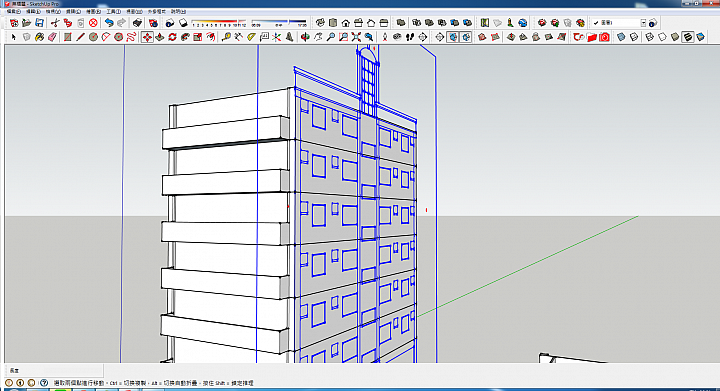Select the Circle drawing tool
This screenshot has height=391, width=720.
point(93,37)
